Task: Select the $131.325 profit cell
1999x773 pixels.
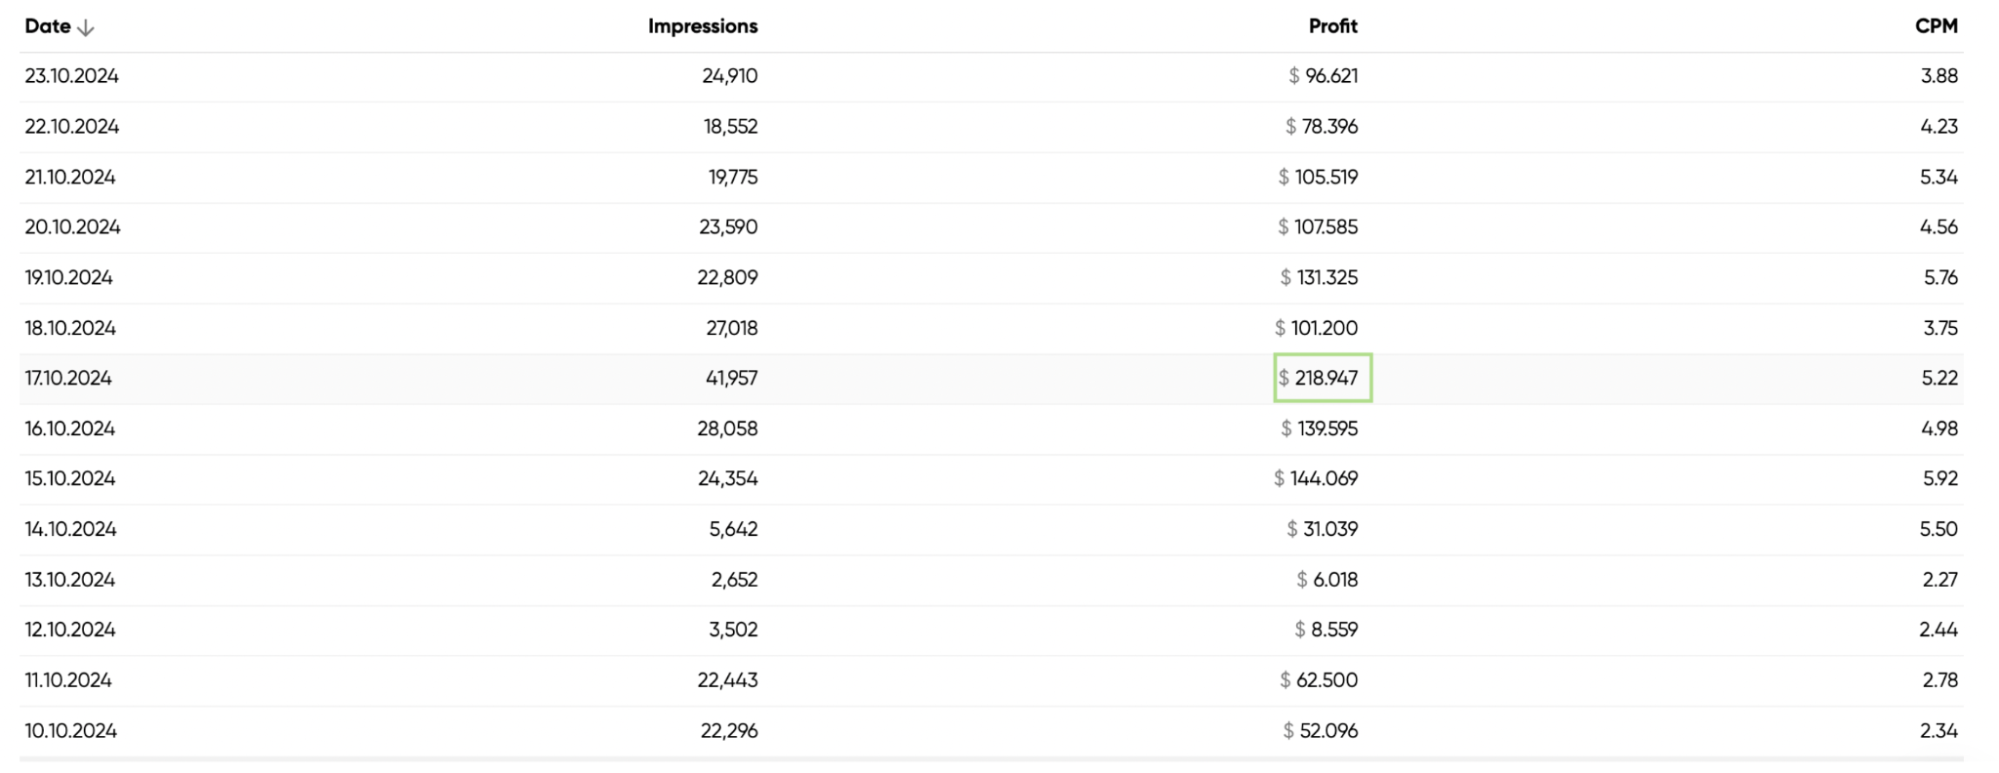Action: pyautogui.click(x=1320, y=277)
